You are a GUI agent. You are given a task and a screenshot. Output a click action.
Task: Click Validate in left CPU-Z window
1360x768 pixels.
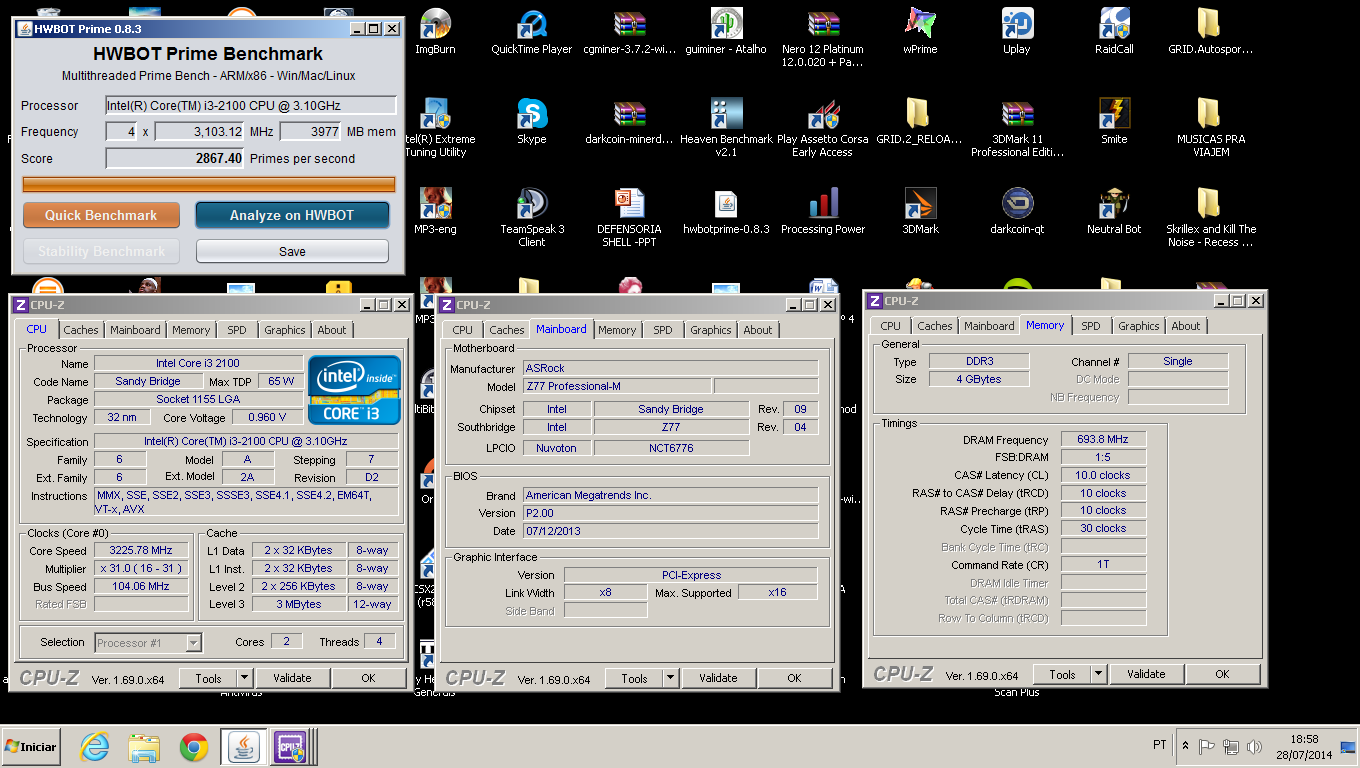pos(292,678)
